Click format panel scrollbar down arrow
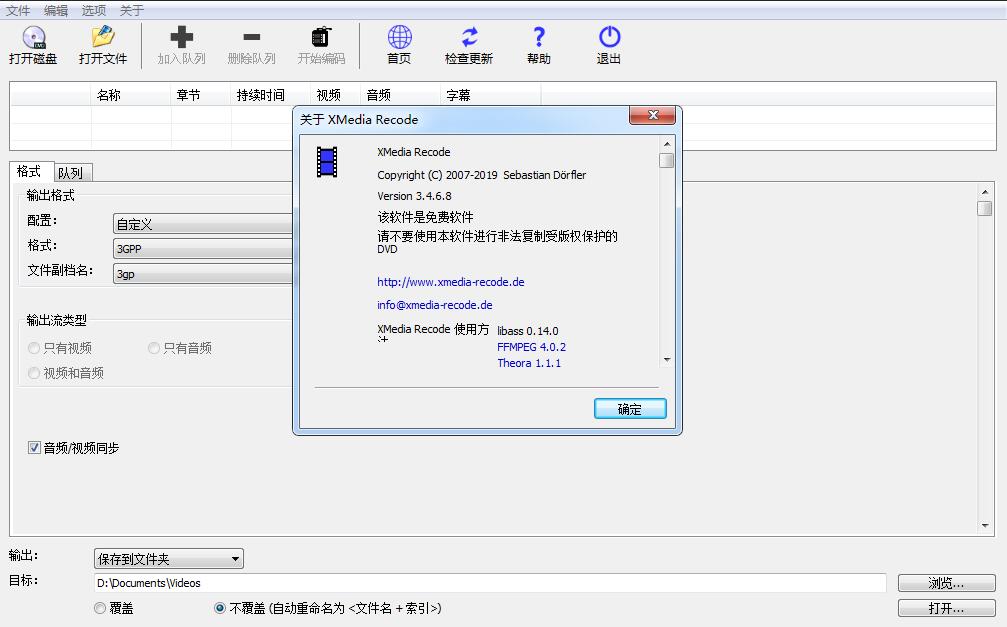The height and width of the screenshot is (627, 1007). pos(985,525)
